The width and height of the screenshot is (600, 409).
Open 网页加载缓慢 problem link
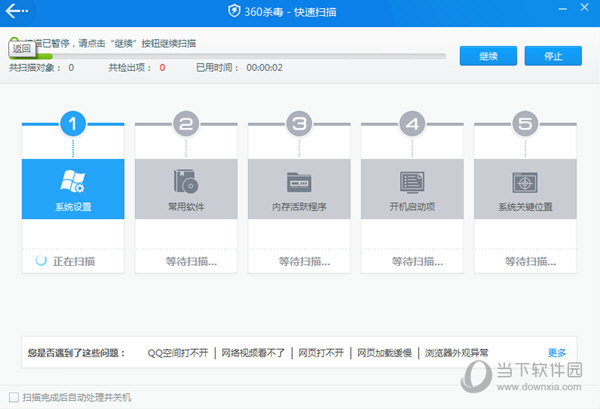(384, 352)
